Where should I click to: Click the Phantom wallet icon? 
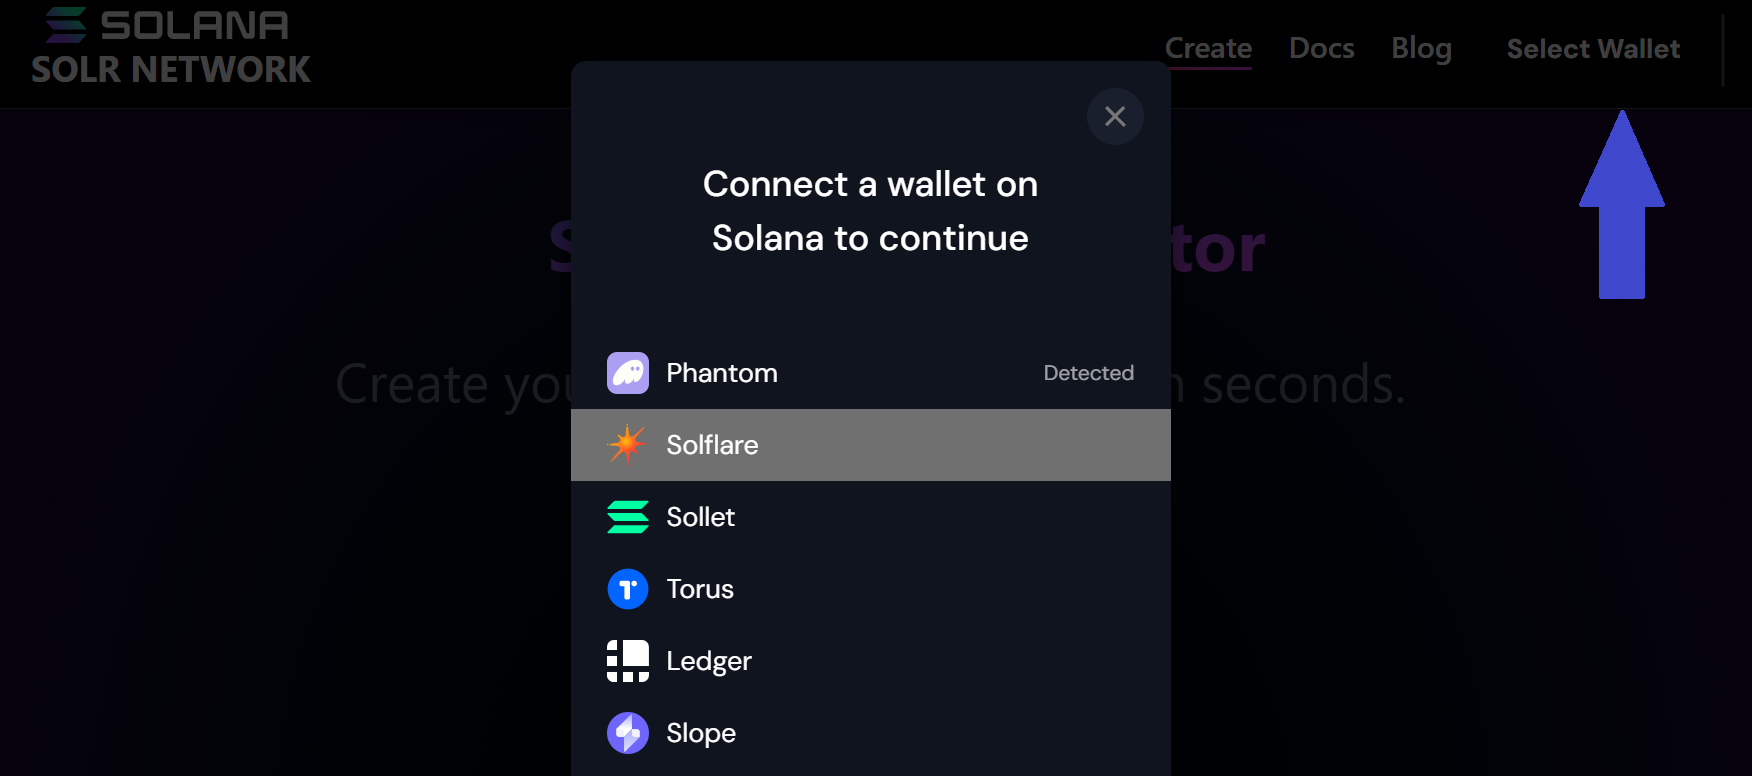tap(627, 373)
